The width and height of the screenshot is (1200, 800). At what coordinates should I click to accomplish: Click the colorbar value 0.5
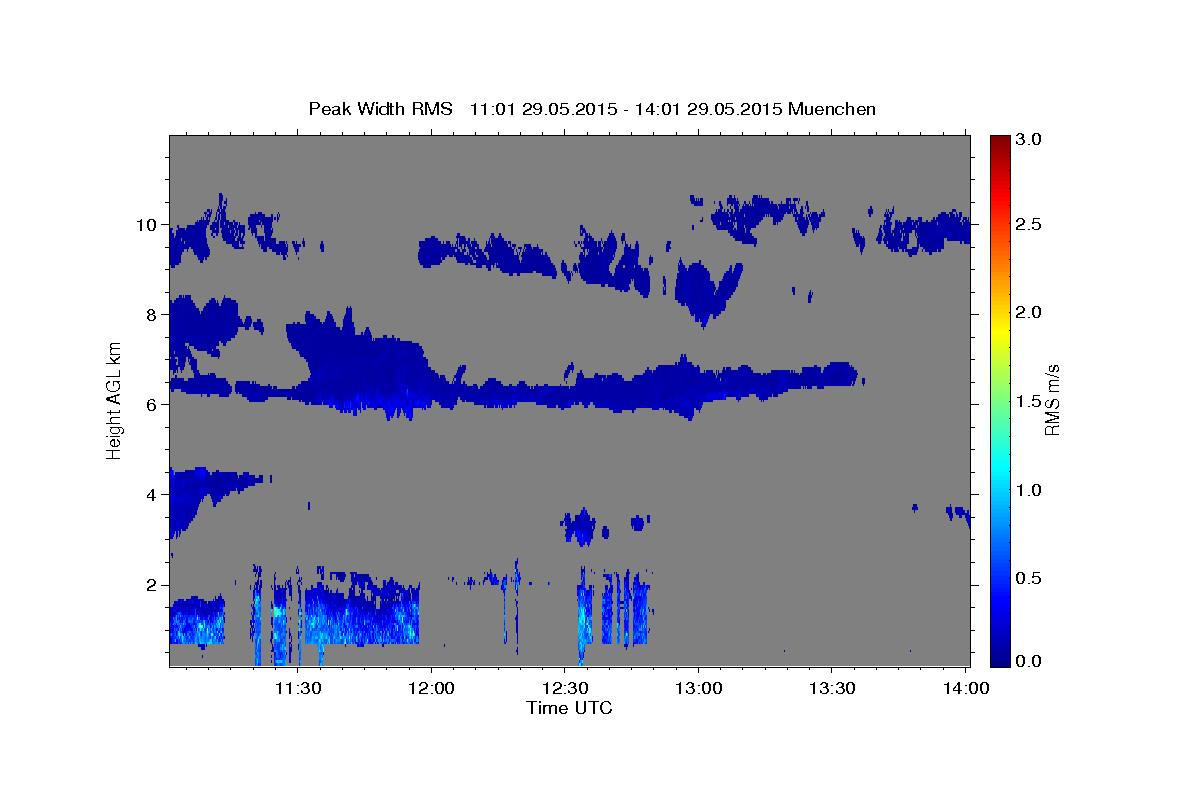[x=1028, y=579]
